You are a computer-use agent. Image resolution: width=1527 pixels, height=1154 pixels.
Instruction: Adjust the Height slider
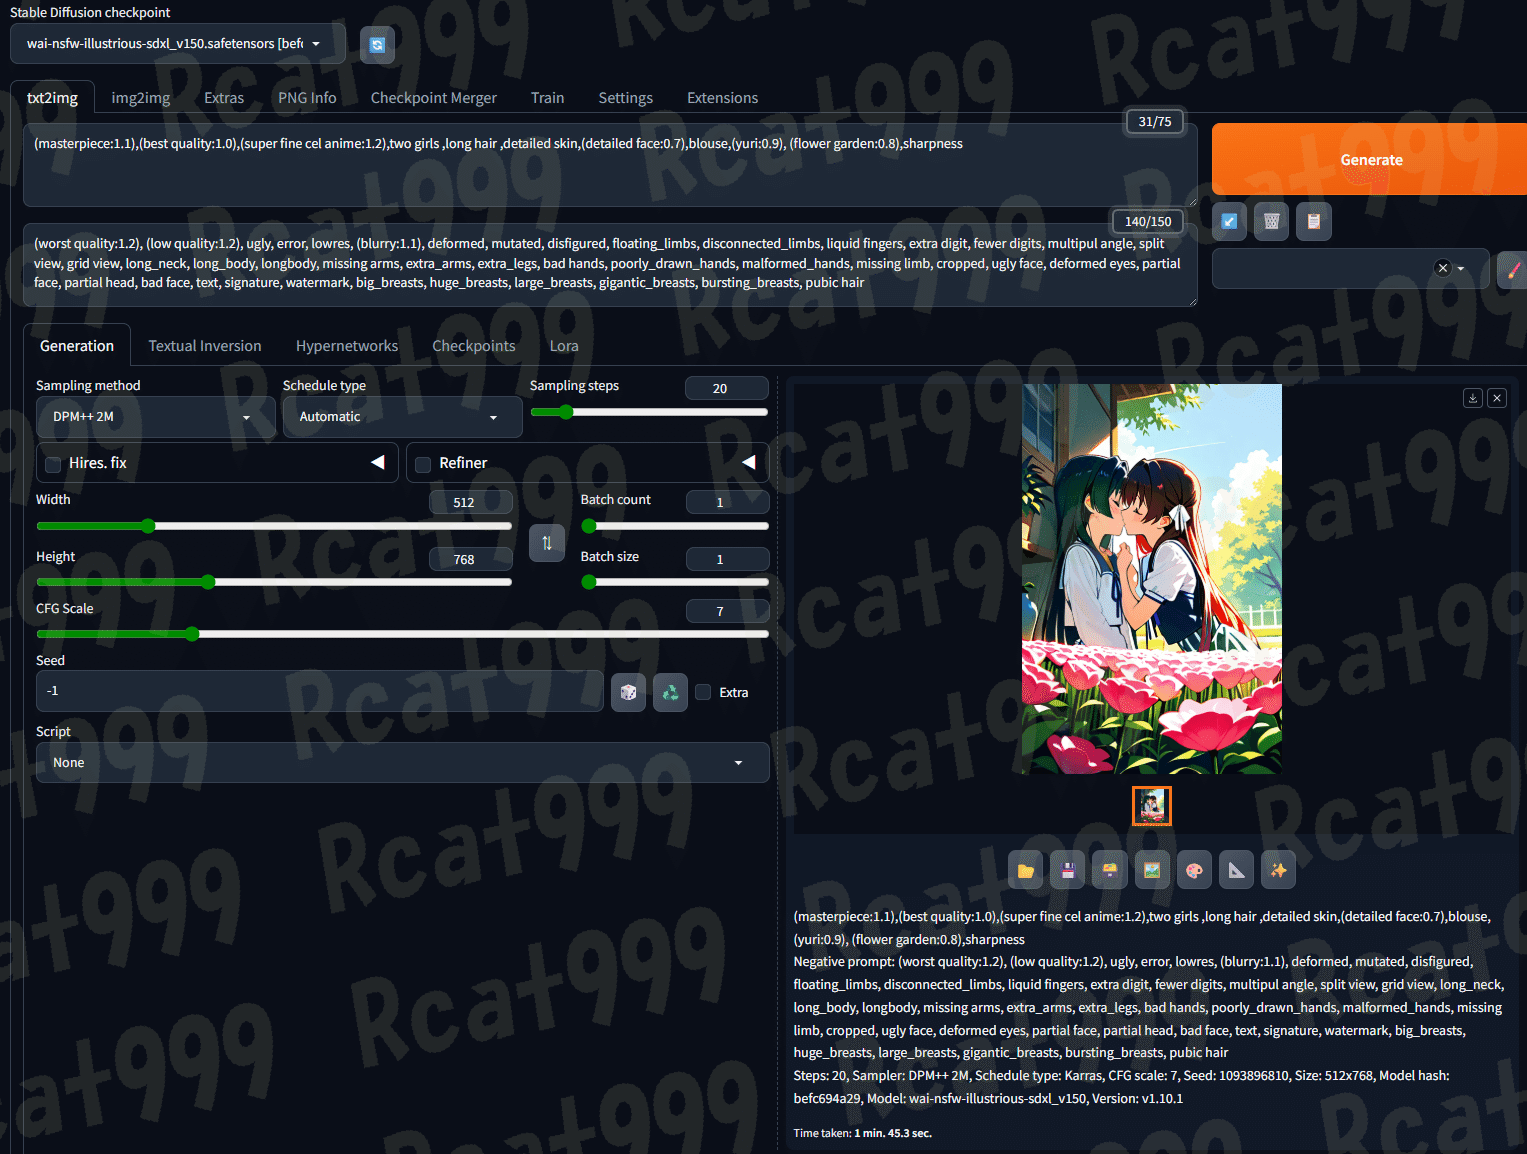(x=274, y=582)
